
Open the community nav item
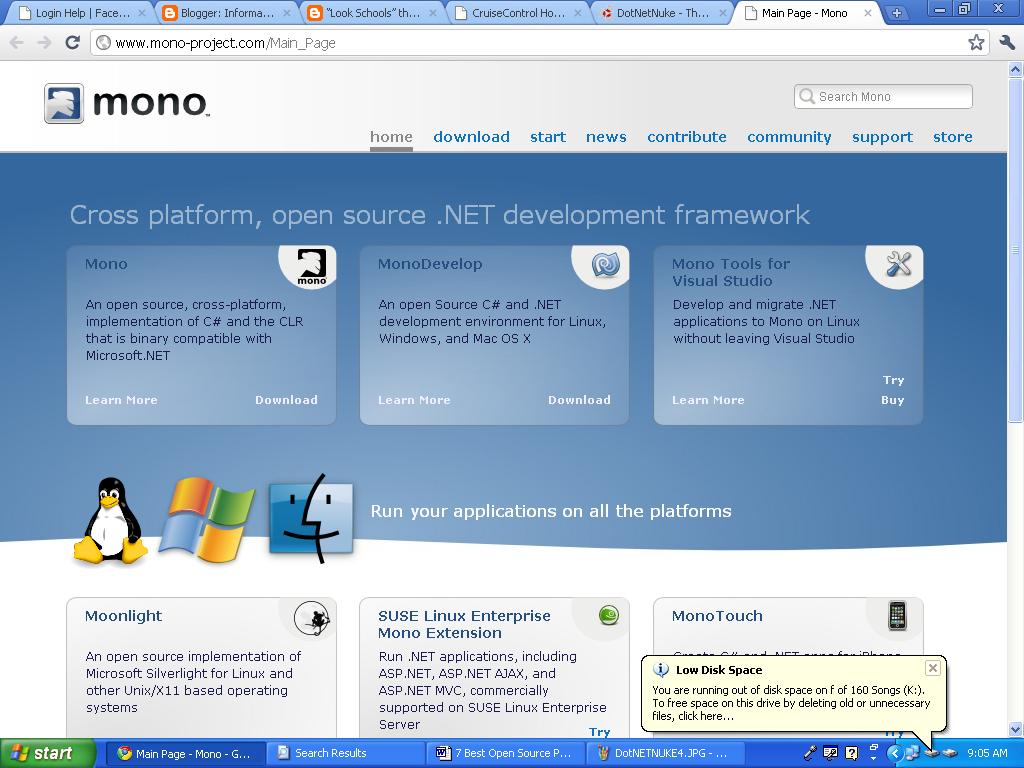pos(790,137)
